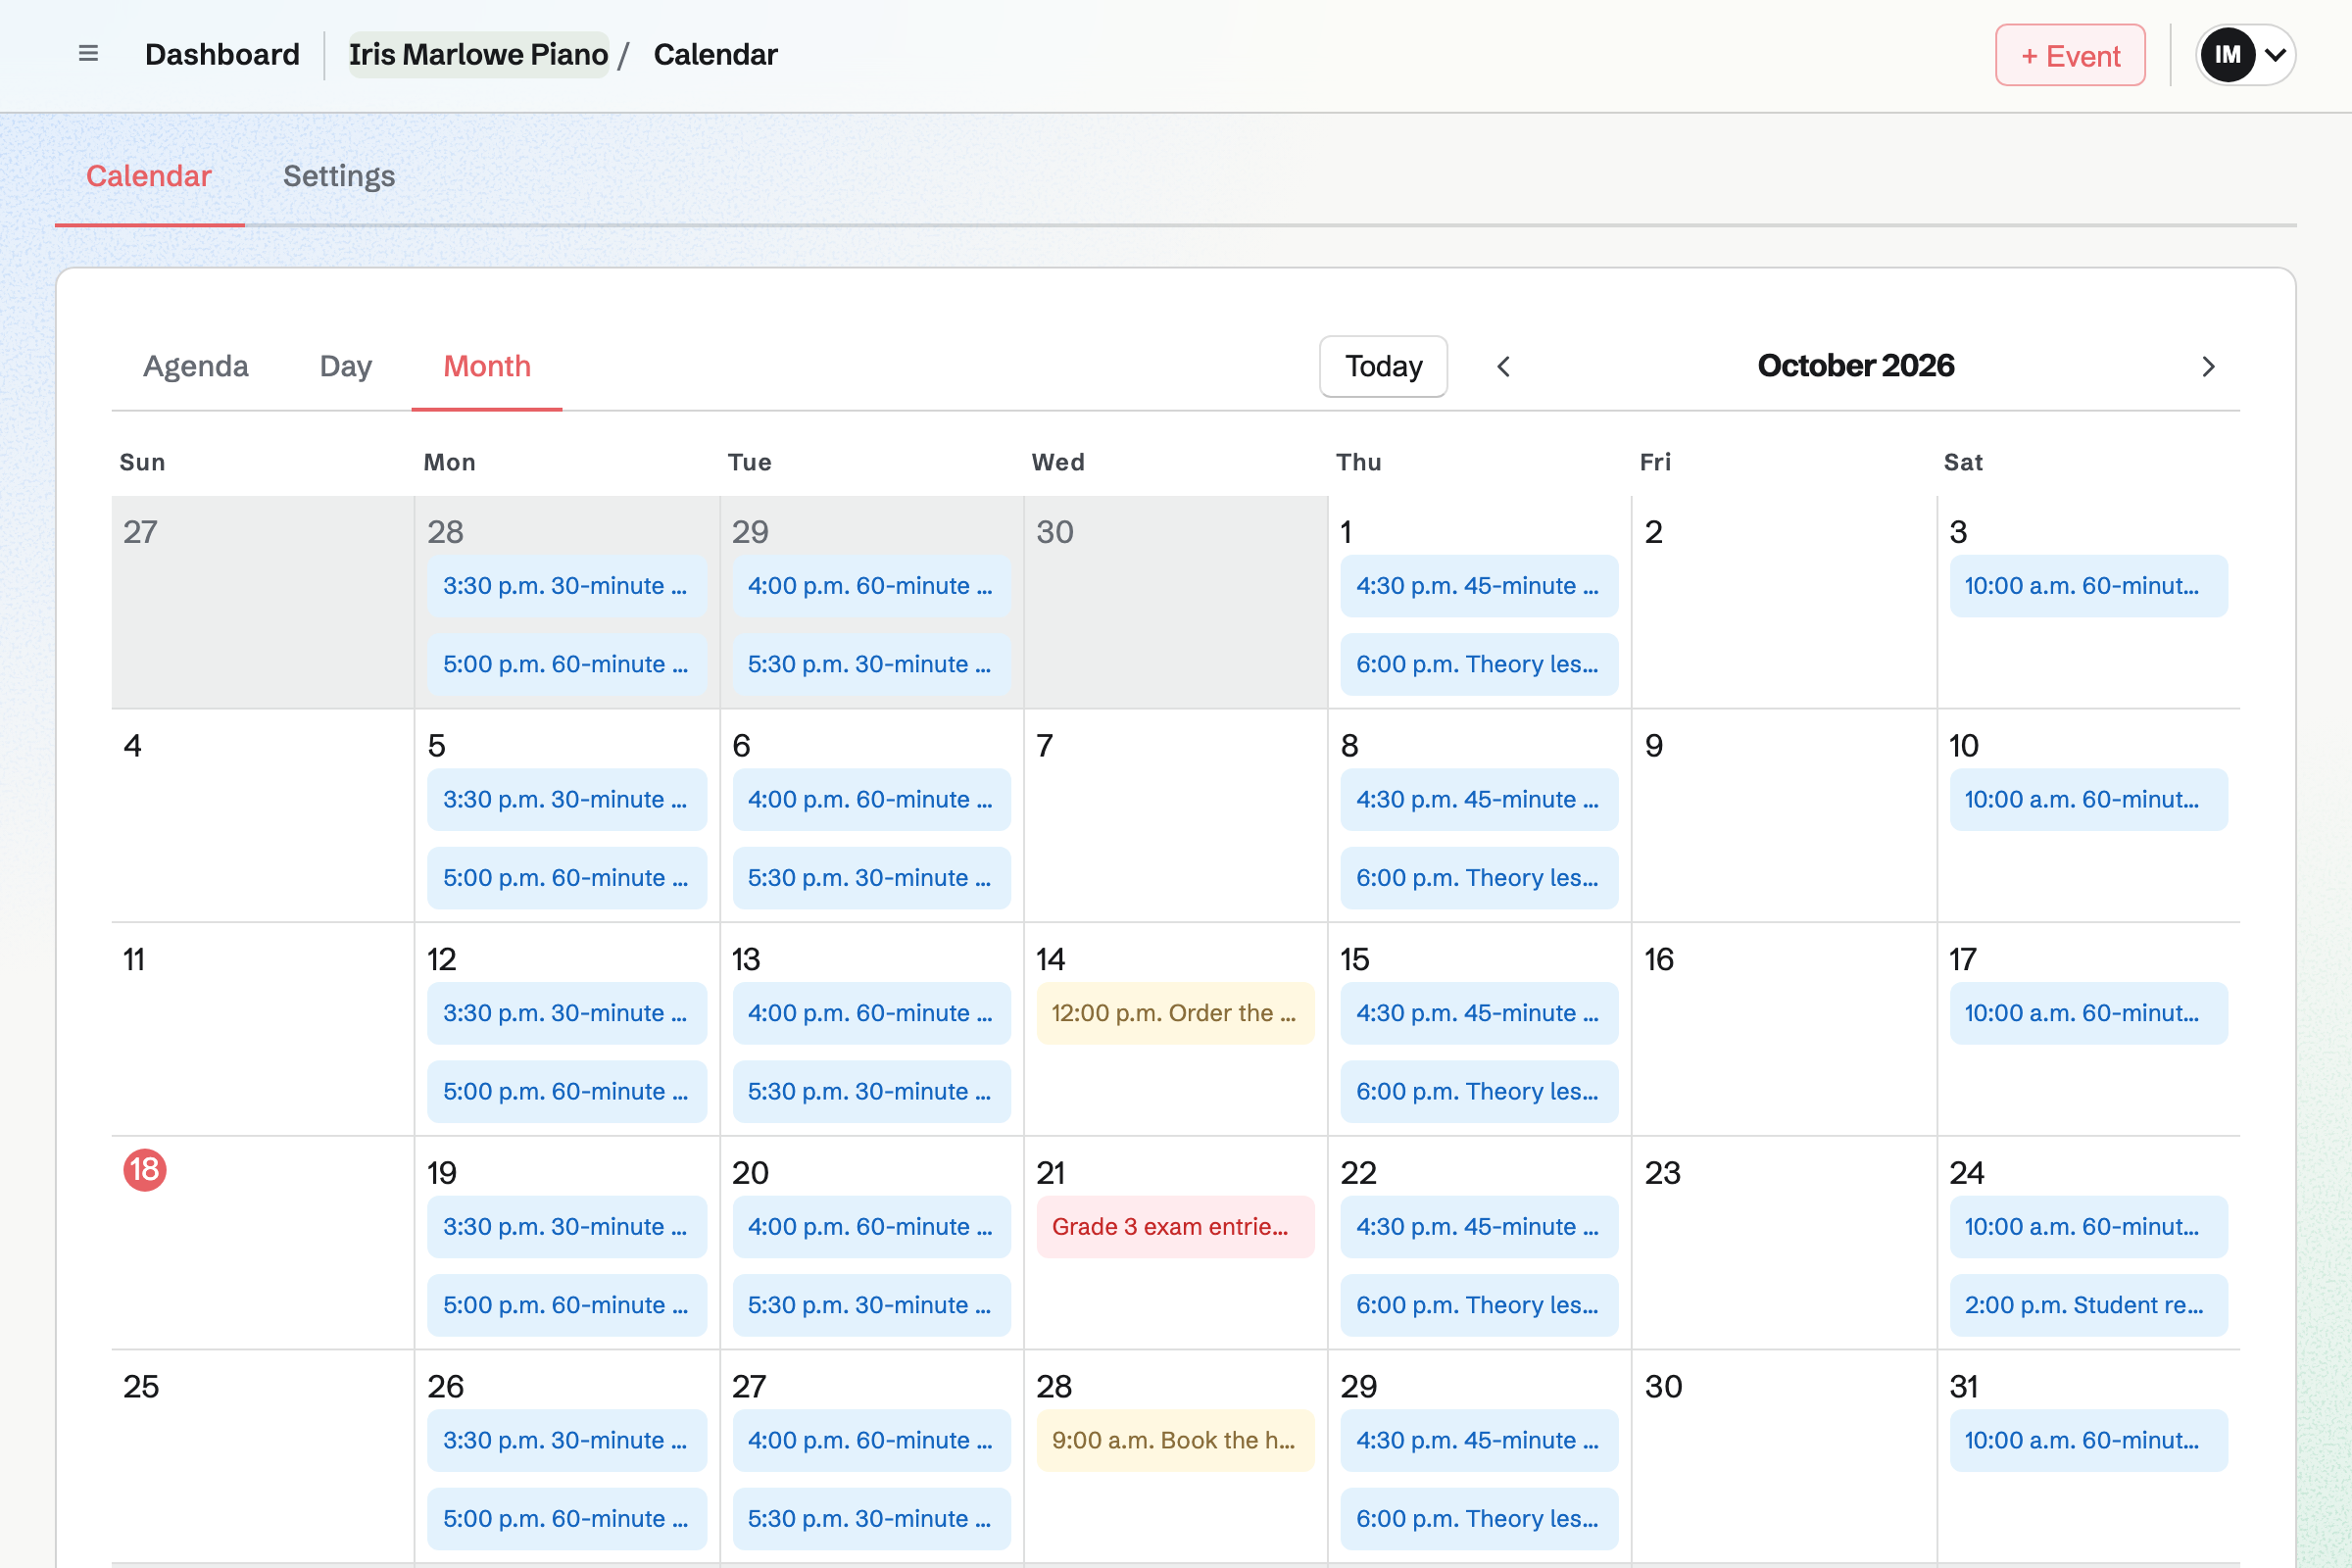Select the top Calendar tab

(149, 176)
